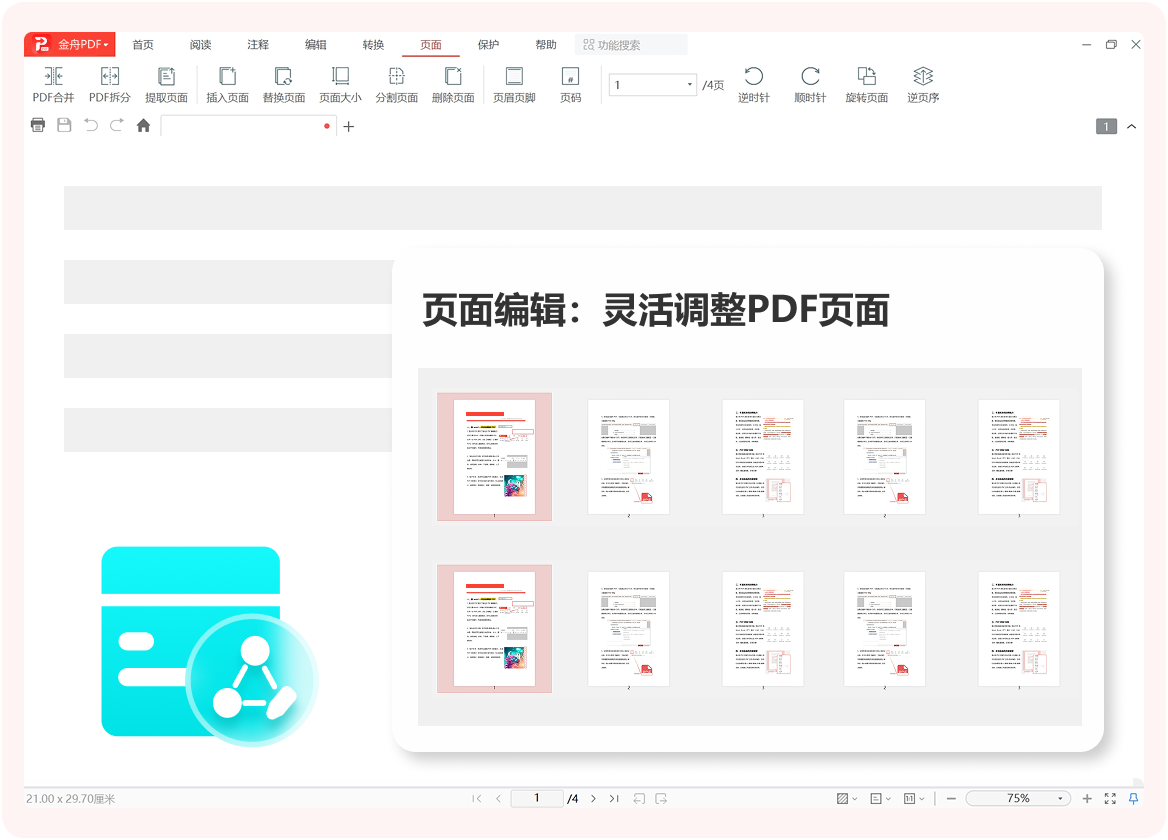Image resolution: width=1168 pixels, height=840 pixels.
Task: Click the document tab with red dot
Action: pyautogui.click(x=248, y=126)
